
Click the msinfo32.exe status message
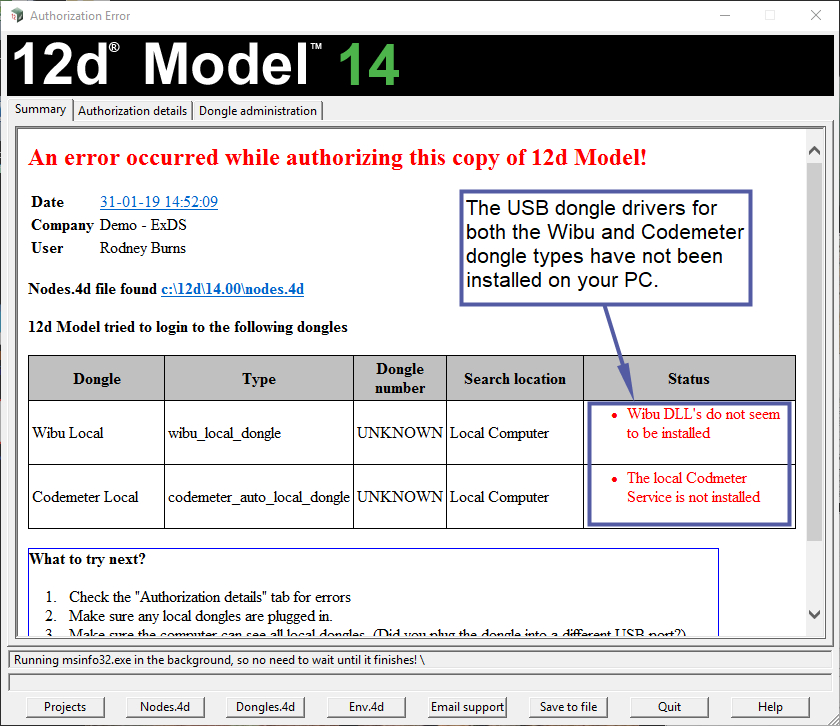point(219,660)
